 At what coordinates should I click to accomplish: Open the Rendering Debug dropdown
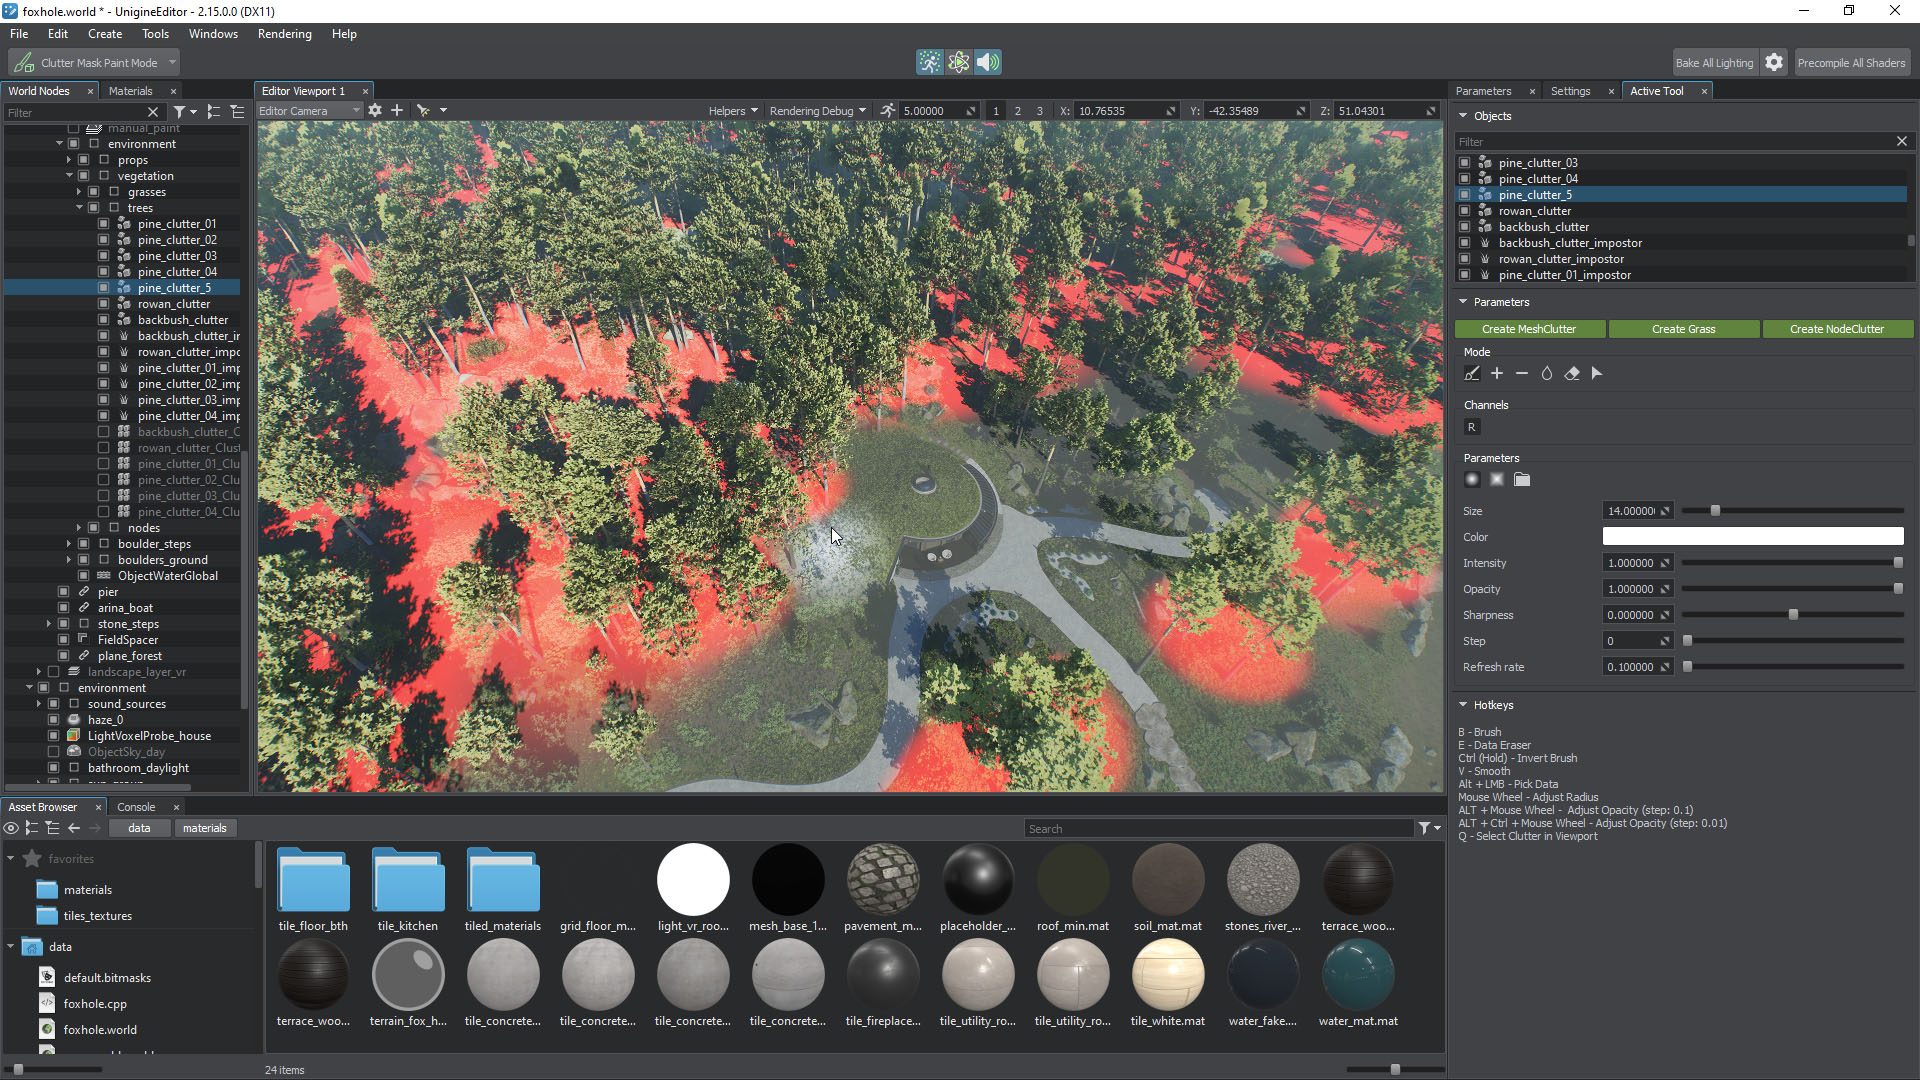pos(817,111)
